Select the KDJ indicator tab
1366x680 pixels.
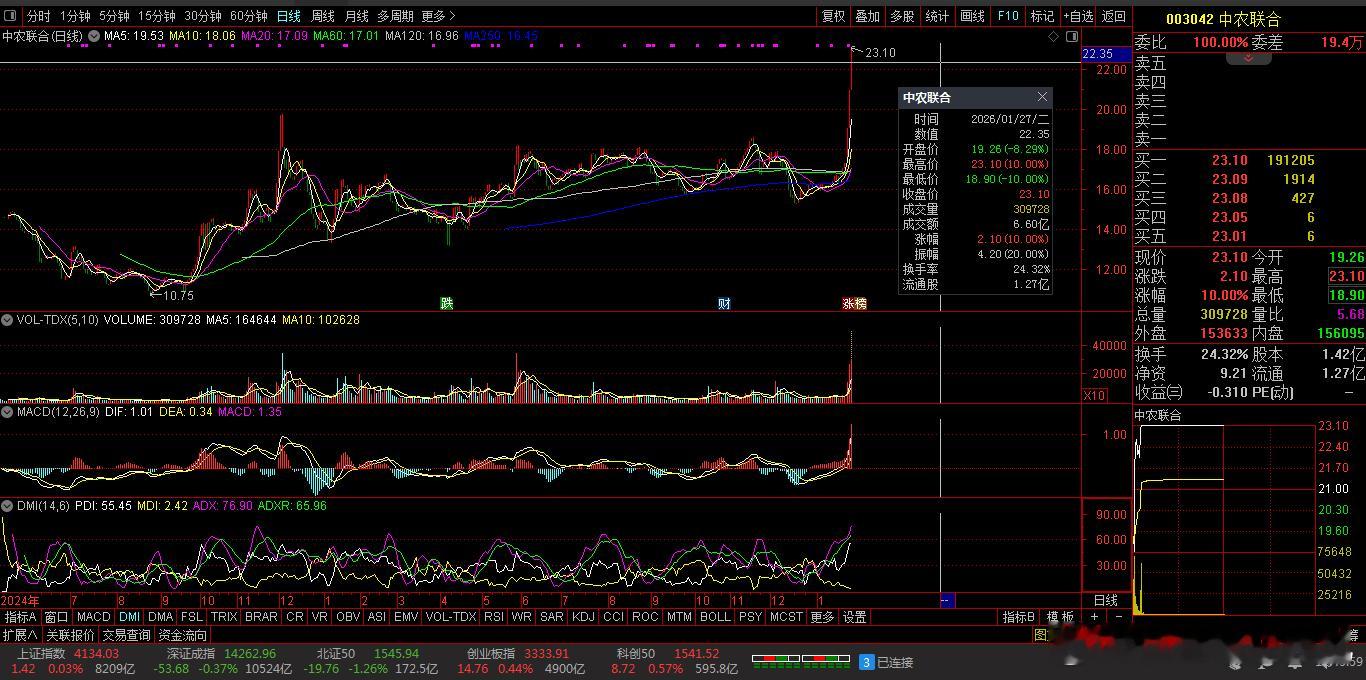coord(582,617)
